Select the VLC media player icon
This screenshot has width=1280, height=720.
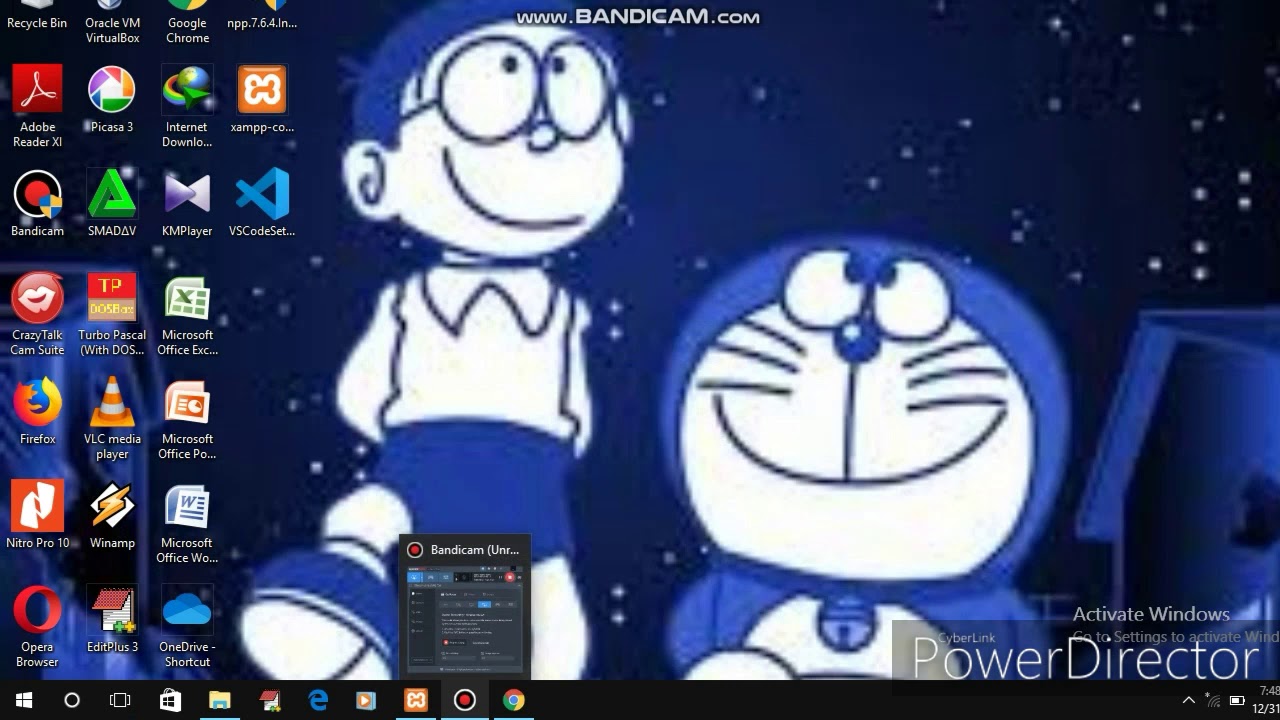(112, 418)
